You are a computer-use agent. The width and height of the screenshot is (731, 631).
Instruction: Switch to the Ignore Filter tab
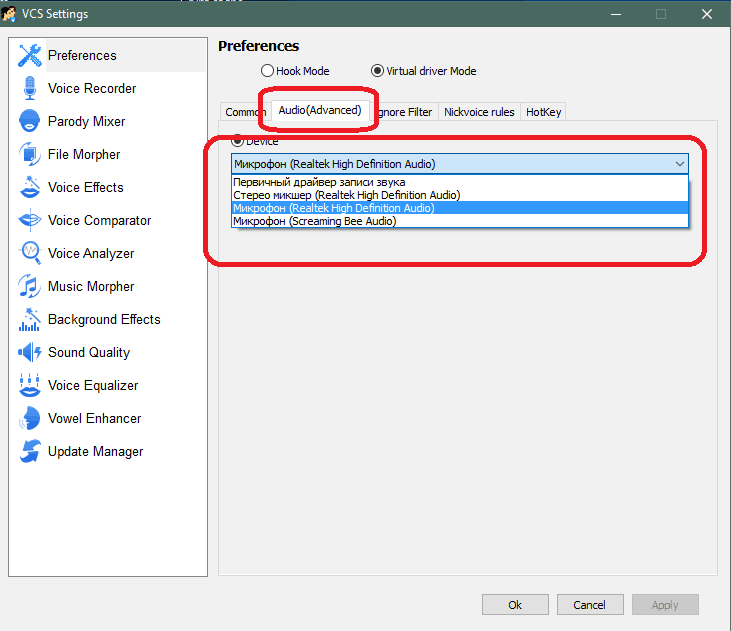click(404, 112)
